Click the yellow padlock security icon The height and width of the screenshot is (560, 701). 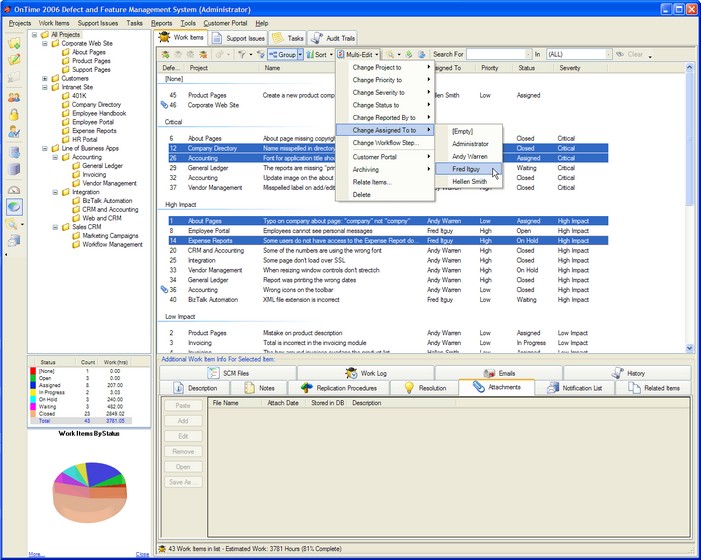click(x=14, y=114)
